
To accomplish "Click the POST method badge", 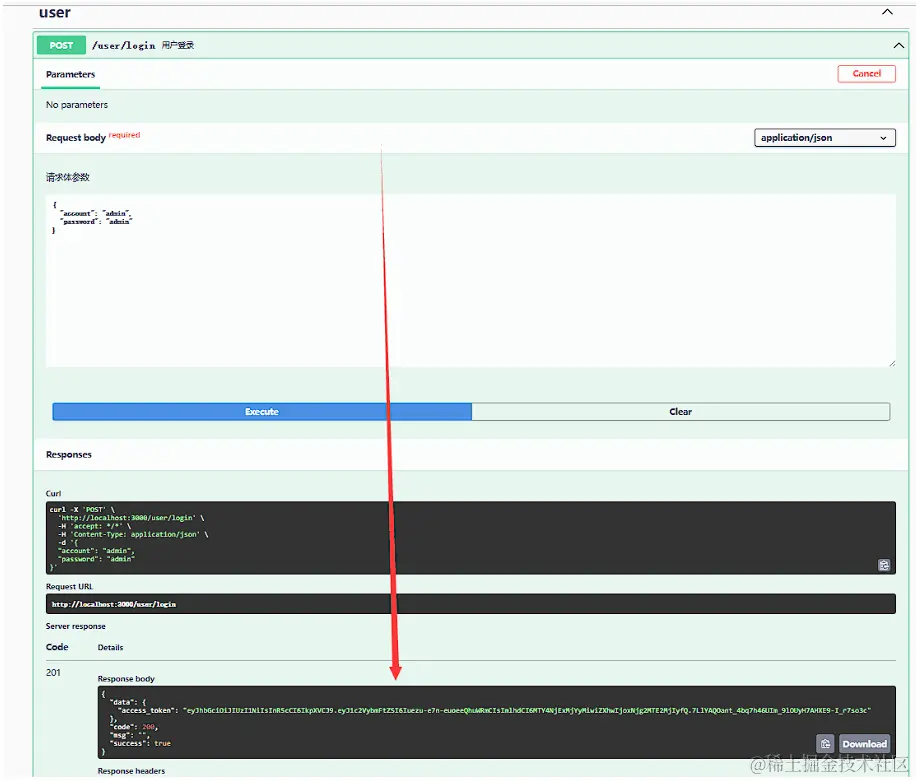I will point(61,45).
